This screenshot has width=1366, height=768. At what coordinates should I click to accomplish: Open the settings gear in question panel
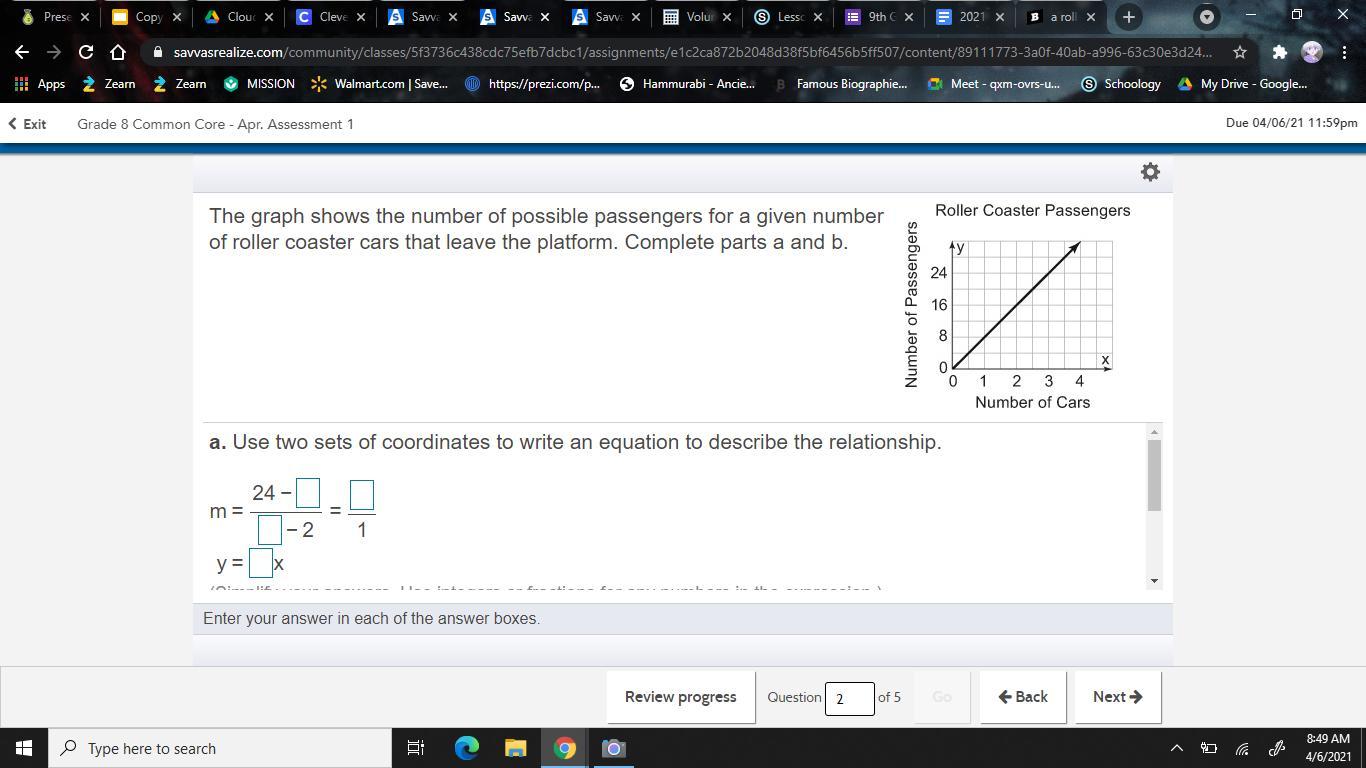[x=1150, y=172]
